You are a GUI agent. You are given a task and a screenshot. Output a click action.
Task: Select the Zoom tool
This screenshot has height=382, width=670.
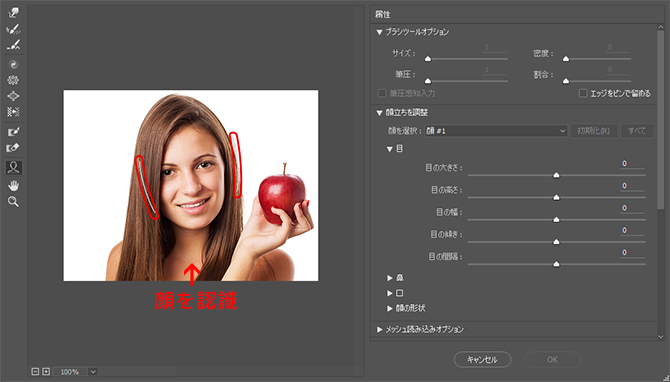click(x=13, y=201)
